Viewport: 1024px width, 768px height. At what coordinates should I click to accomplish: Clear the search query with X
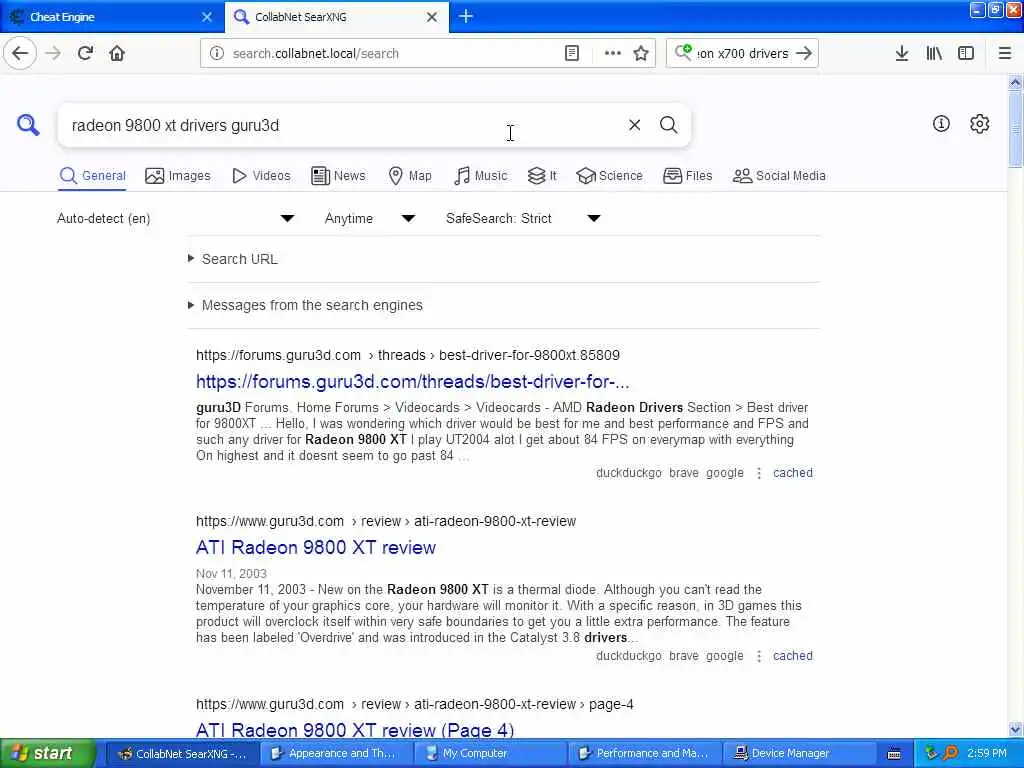pyautogui.click(x=634, y=124)
